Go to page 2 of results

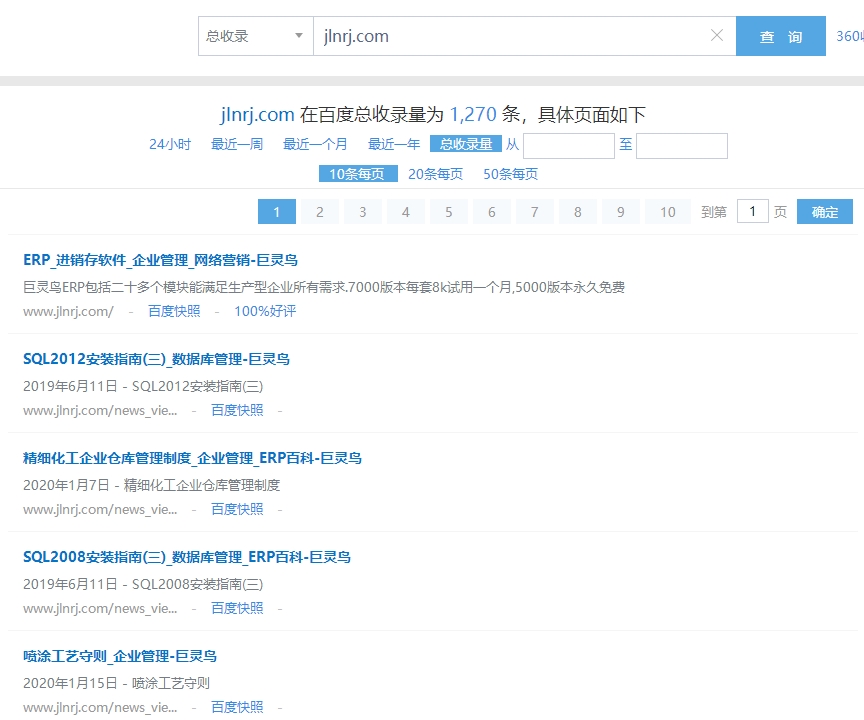[320, 212]
